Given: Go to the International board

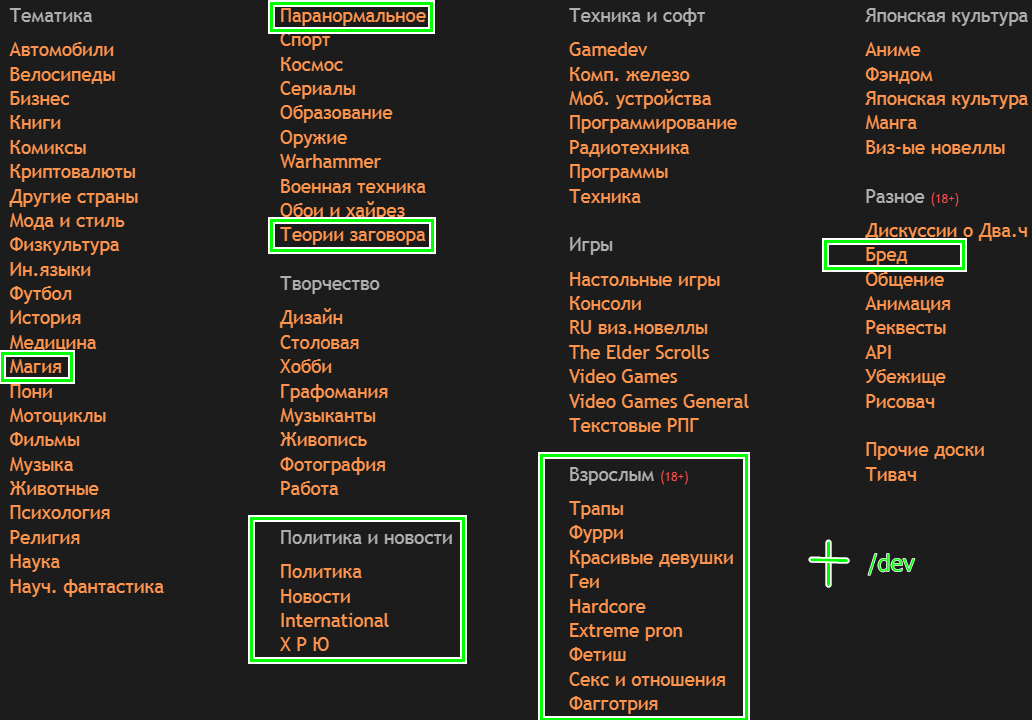Looking at the screenshot, I should click(x=334, y=621).
